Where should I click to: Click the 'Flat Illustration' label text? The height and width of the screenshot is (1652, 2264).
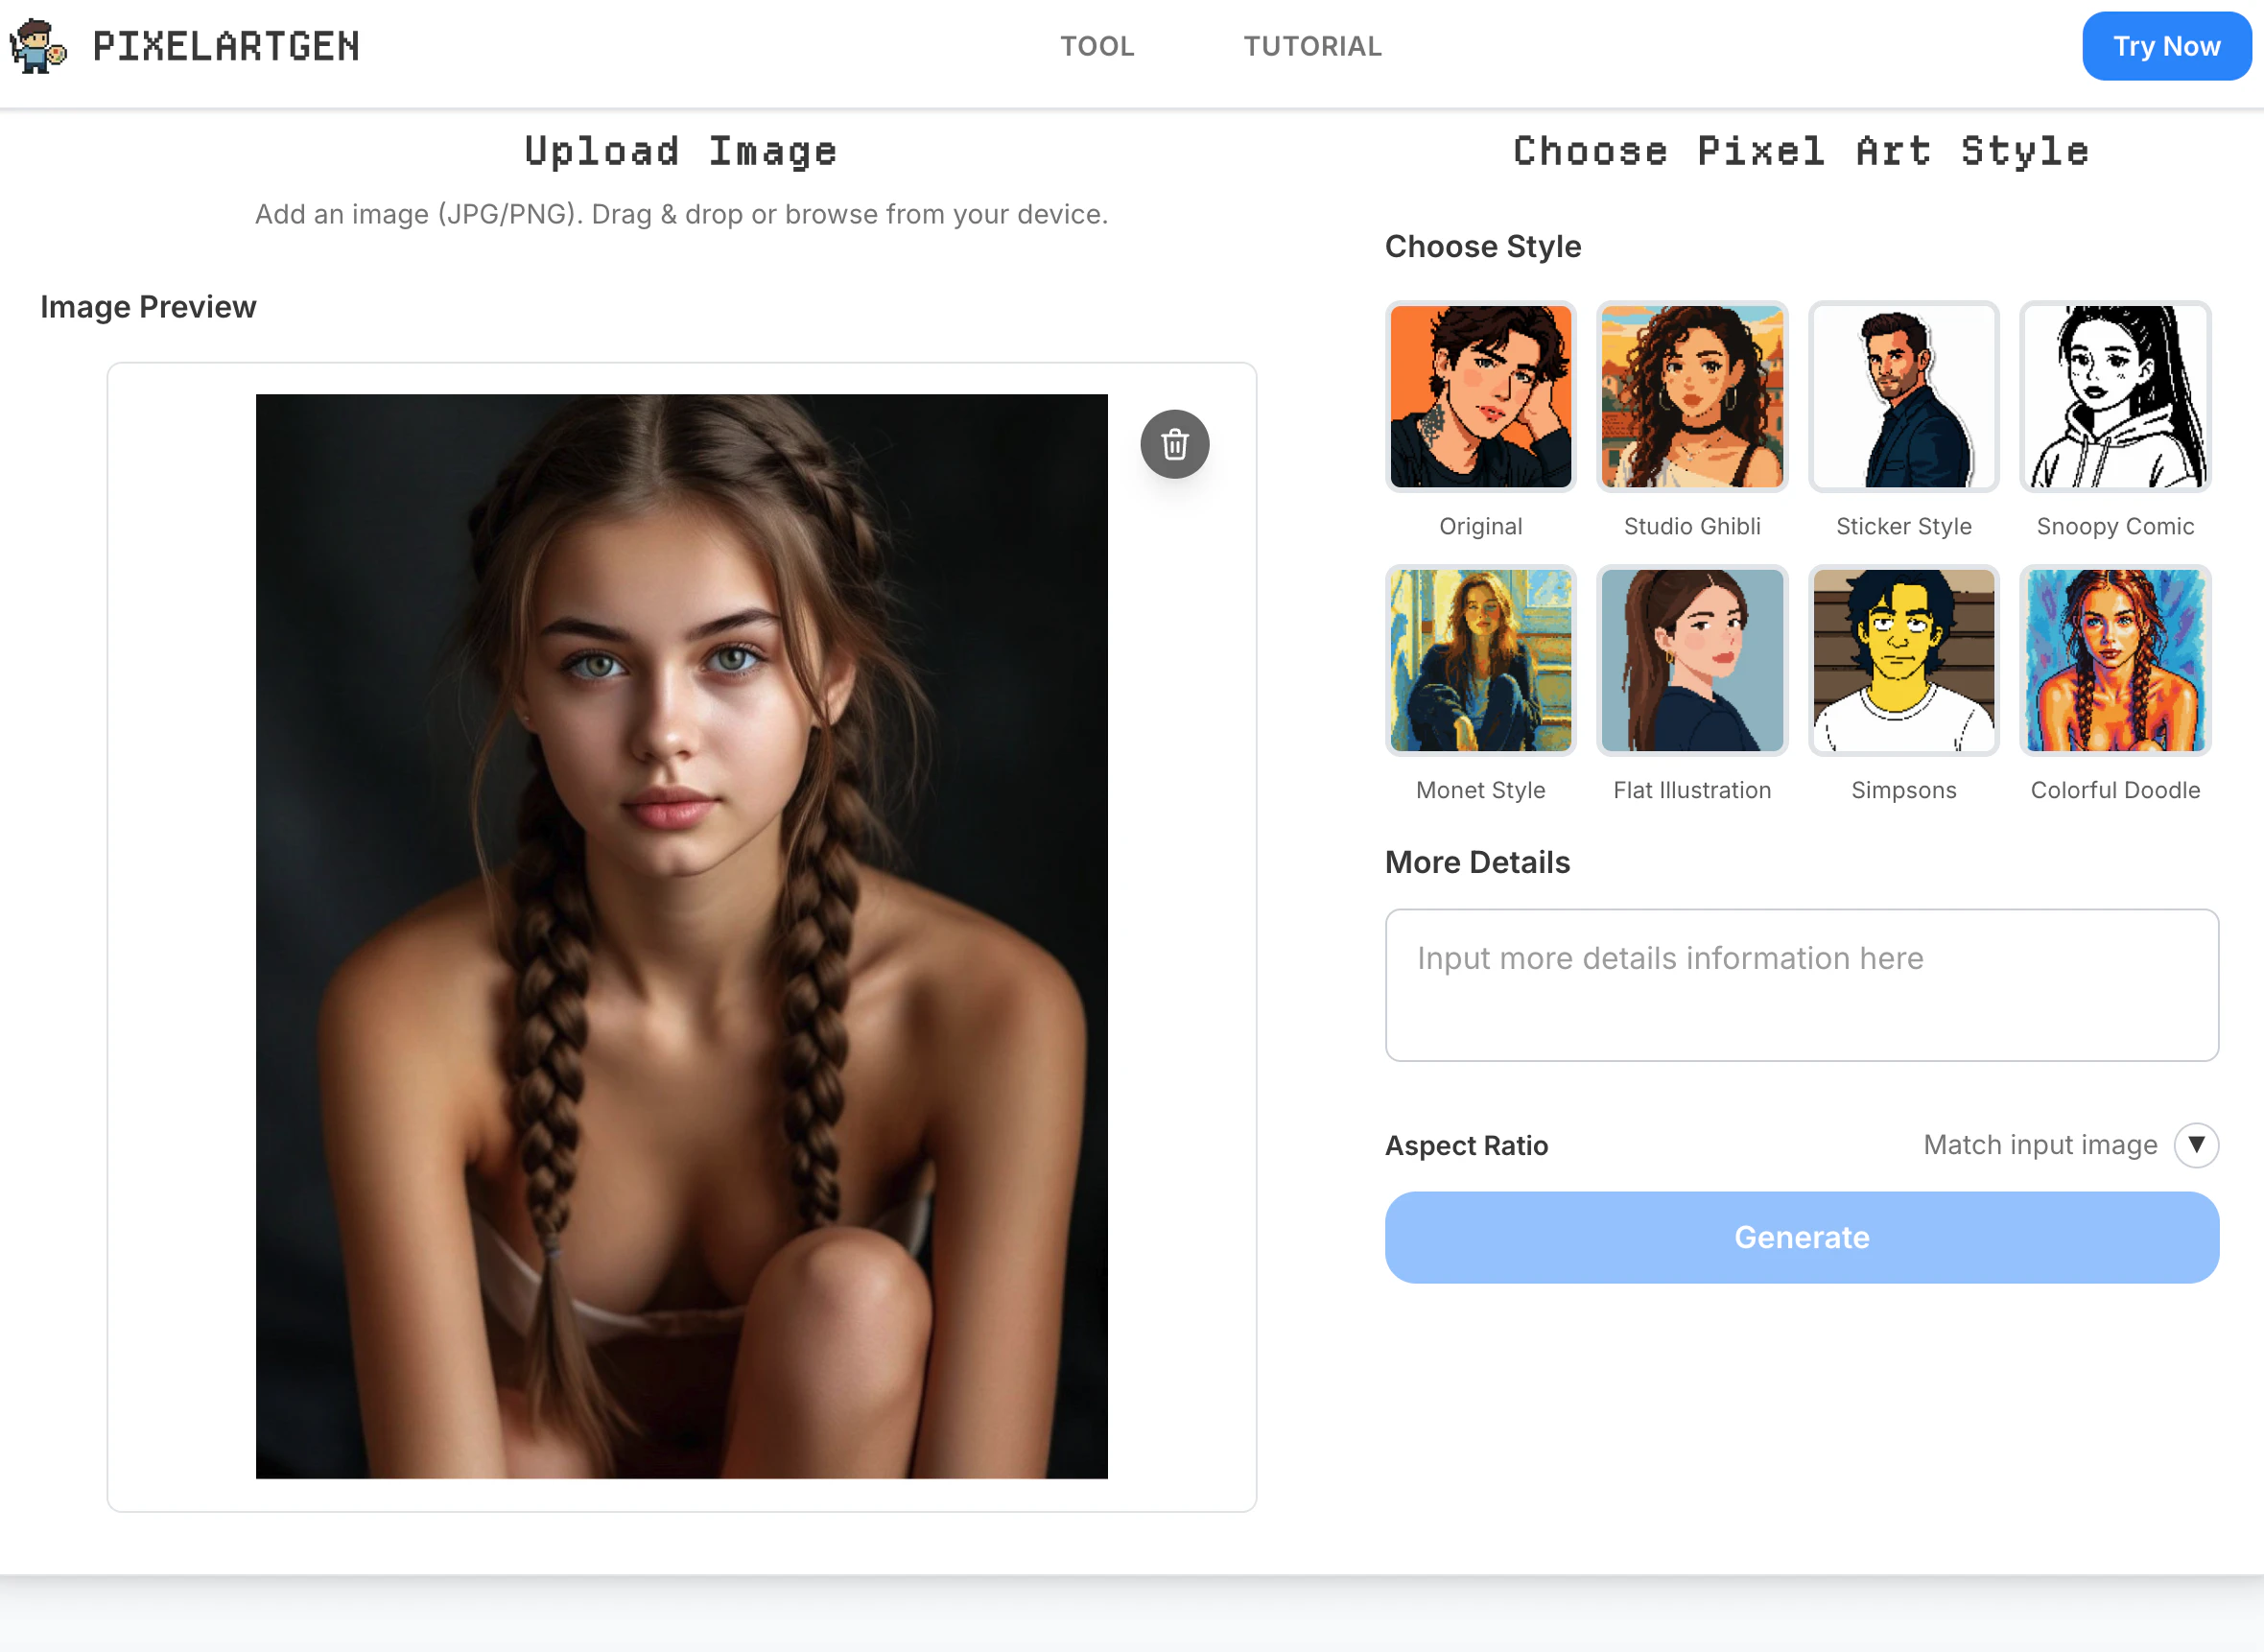[x=1692, y=790]
